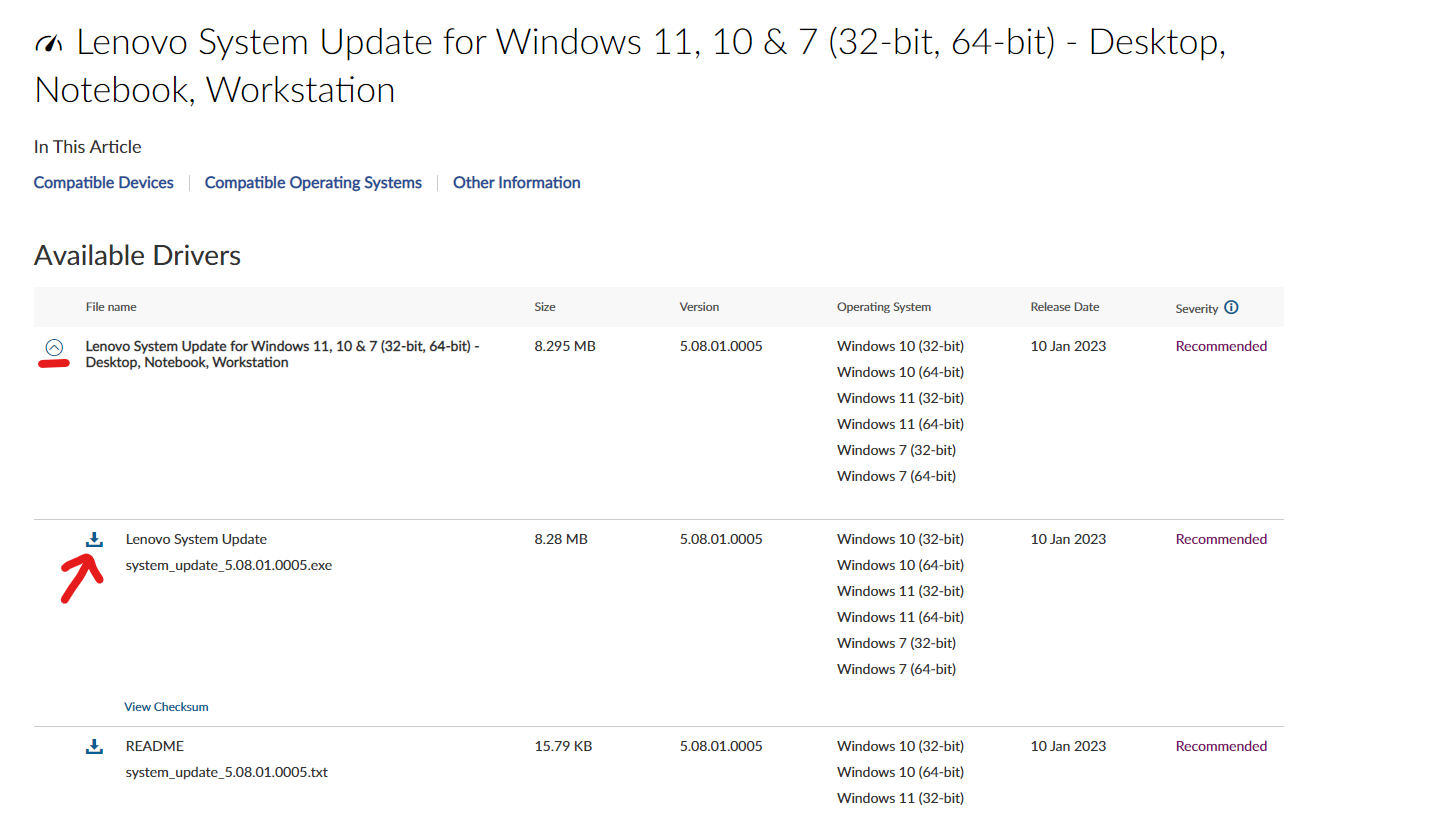Download the system_update_5.08.01.0005.exe file
The height and width of the screenshot is (814, 1438).
tap(94, 540)
